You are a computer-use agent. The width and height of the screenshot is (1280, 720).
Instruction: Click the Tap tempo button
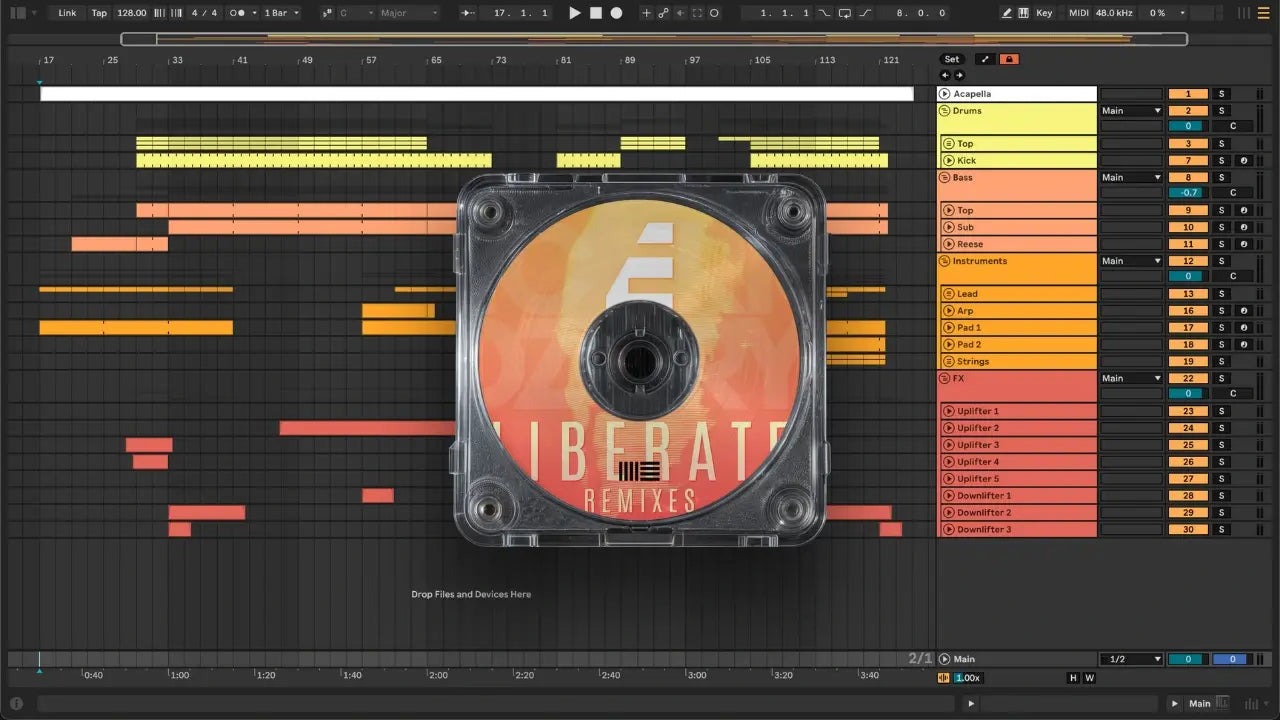point(99,13)
